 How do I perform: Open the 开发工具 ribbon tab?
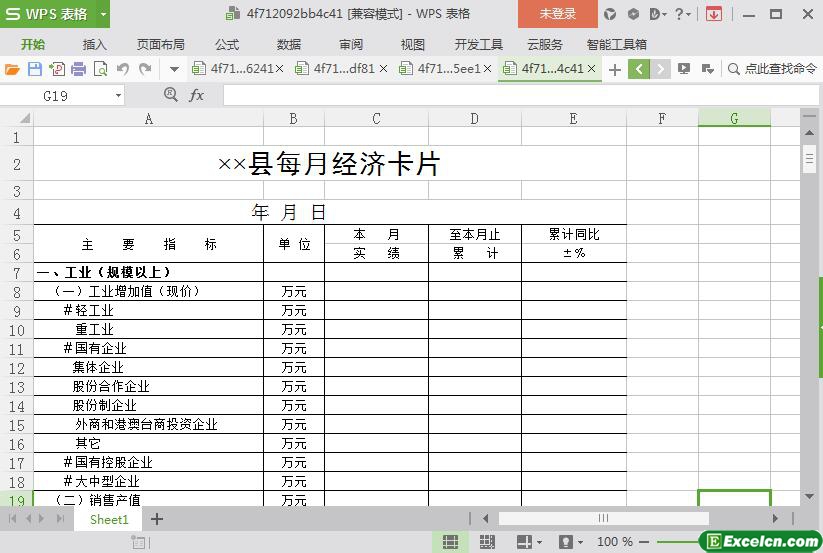pyautogui.click(x=478, y=45)
